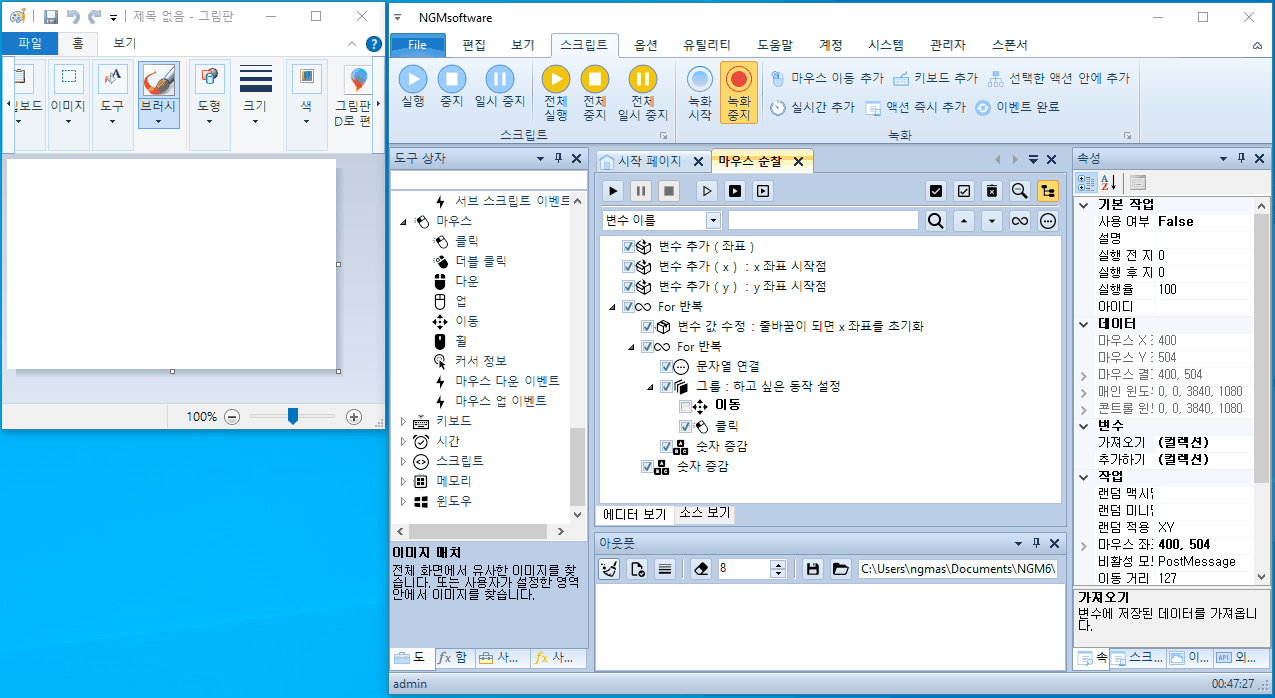Viewport: 1275px width, 698px height.
Task: Click the delete icon in editor toolbar
Action: coord(992,190)
